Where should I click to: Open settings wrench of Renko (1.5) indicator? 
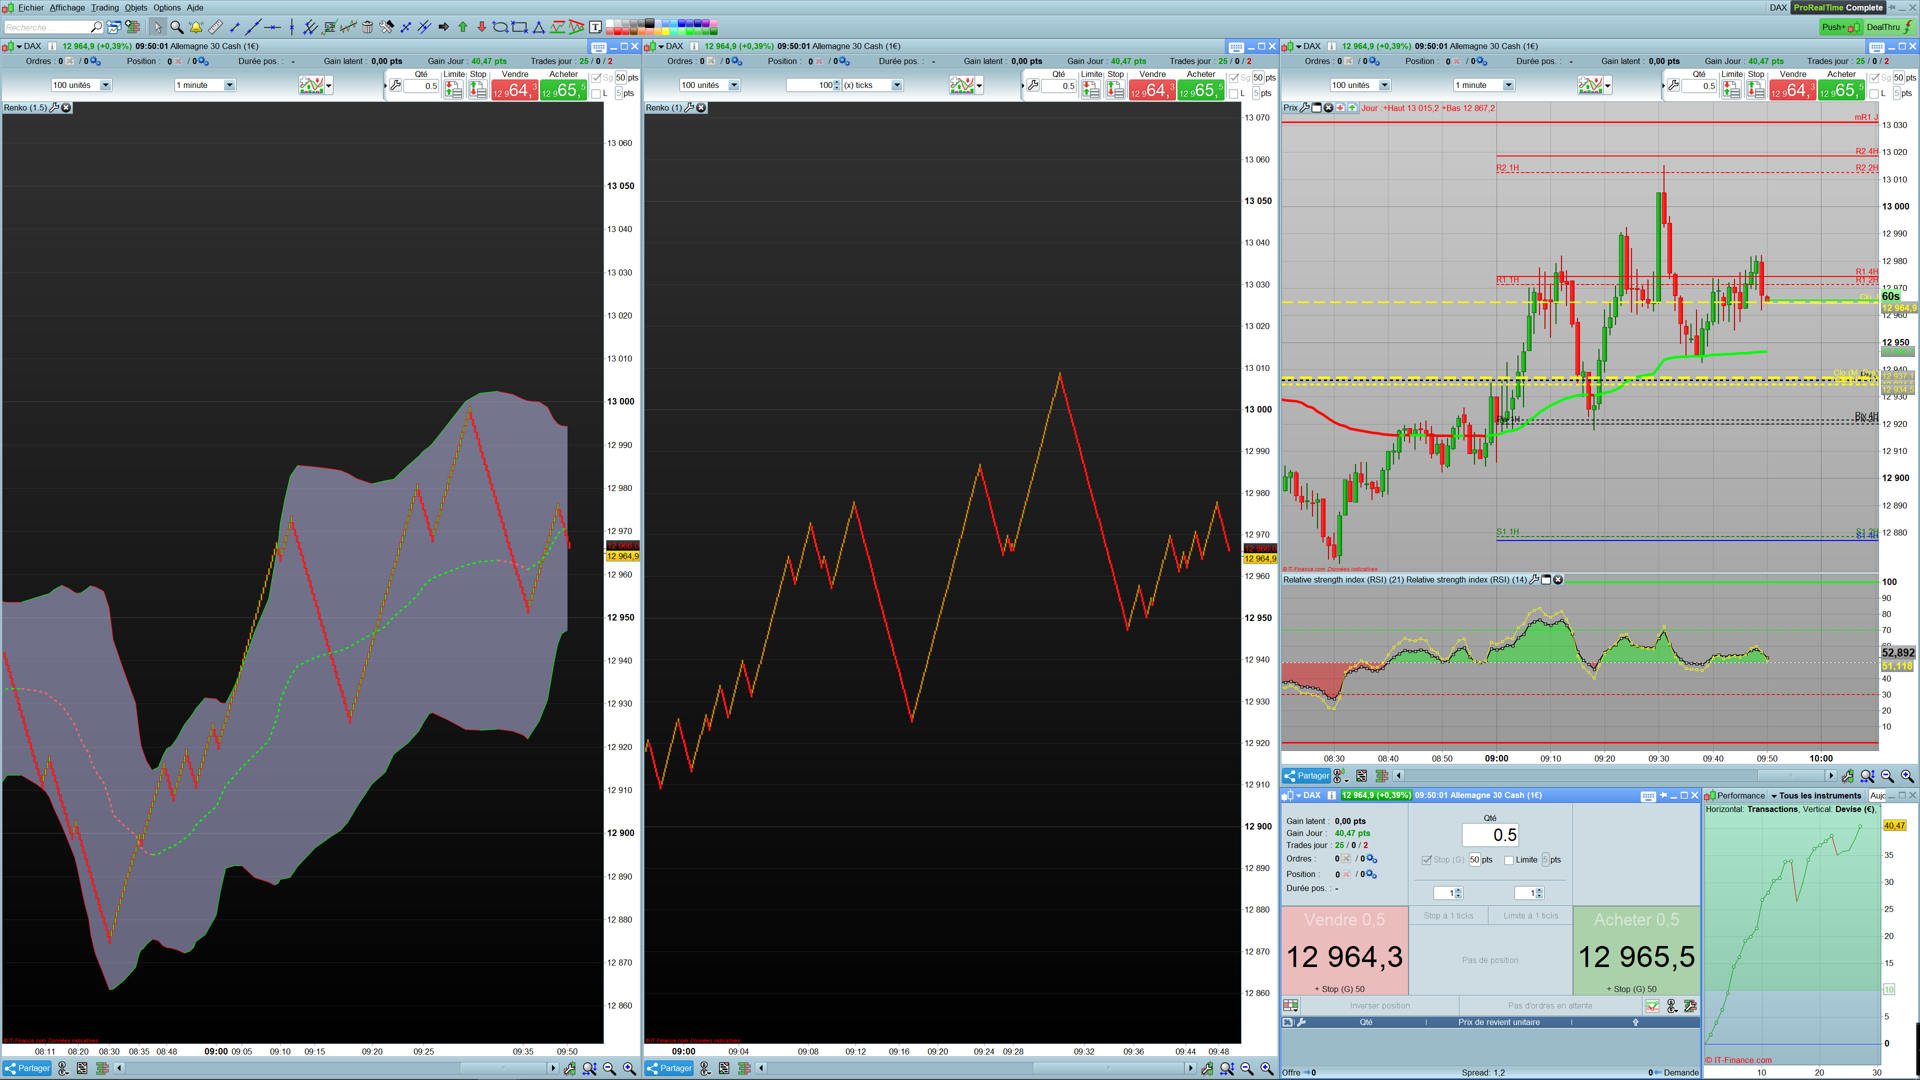[x=54, y=107]
